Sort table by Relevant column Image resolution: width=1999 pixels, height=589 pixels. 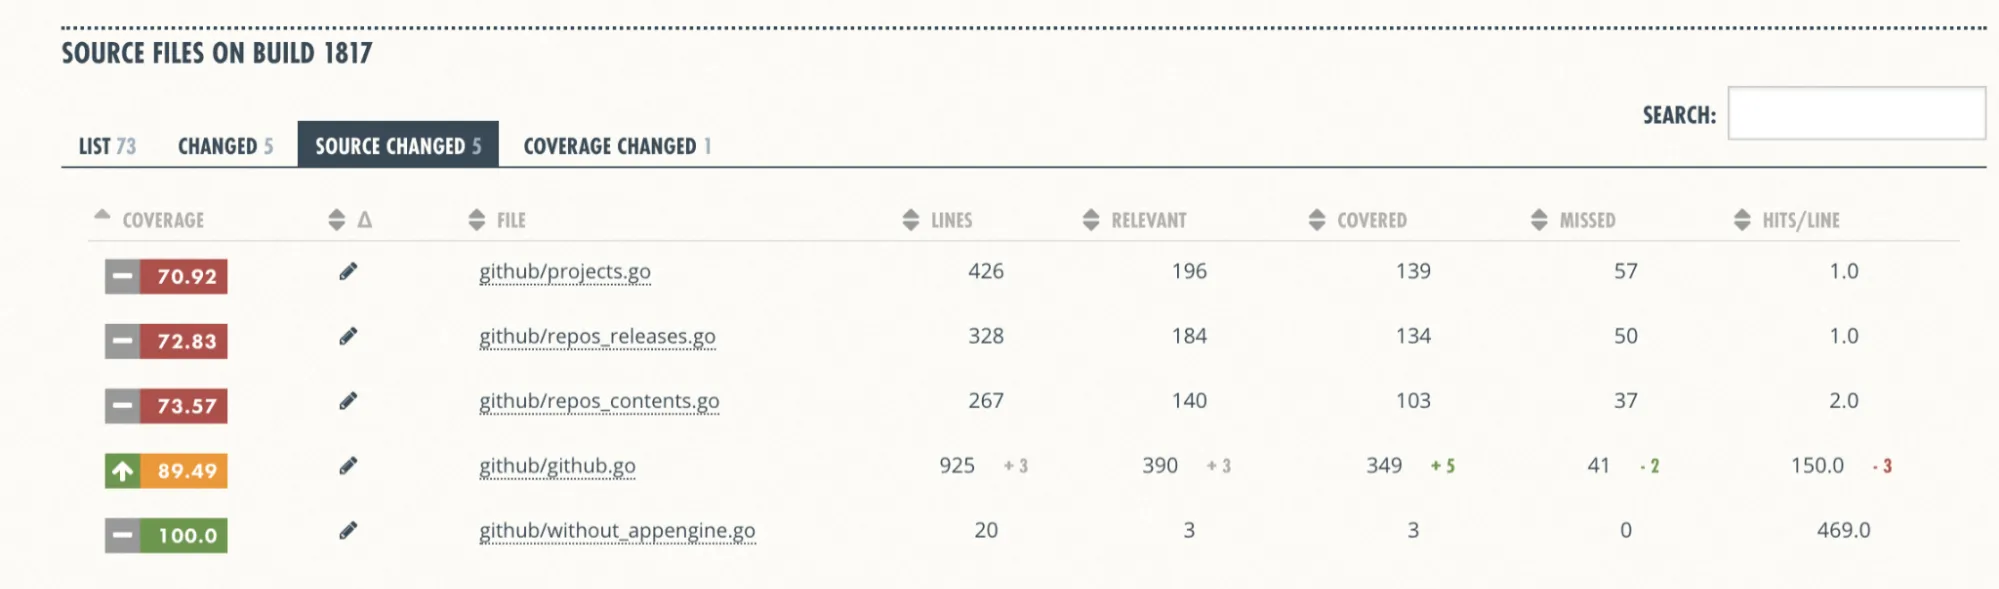pyautogui.click(x=1148, y=220)
